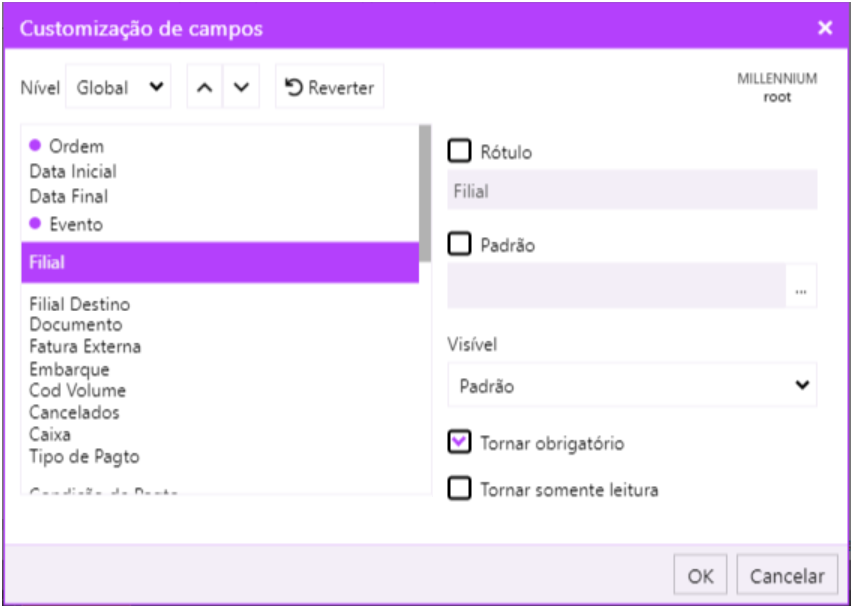Viewport: 853px width, 609px height.
Task: Select Ordem in the field list
Action: pyautogui.click(x=76, y=146)
